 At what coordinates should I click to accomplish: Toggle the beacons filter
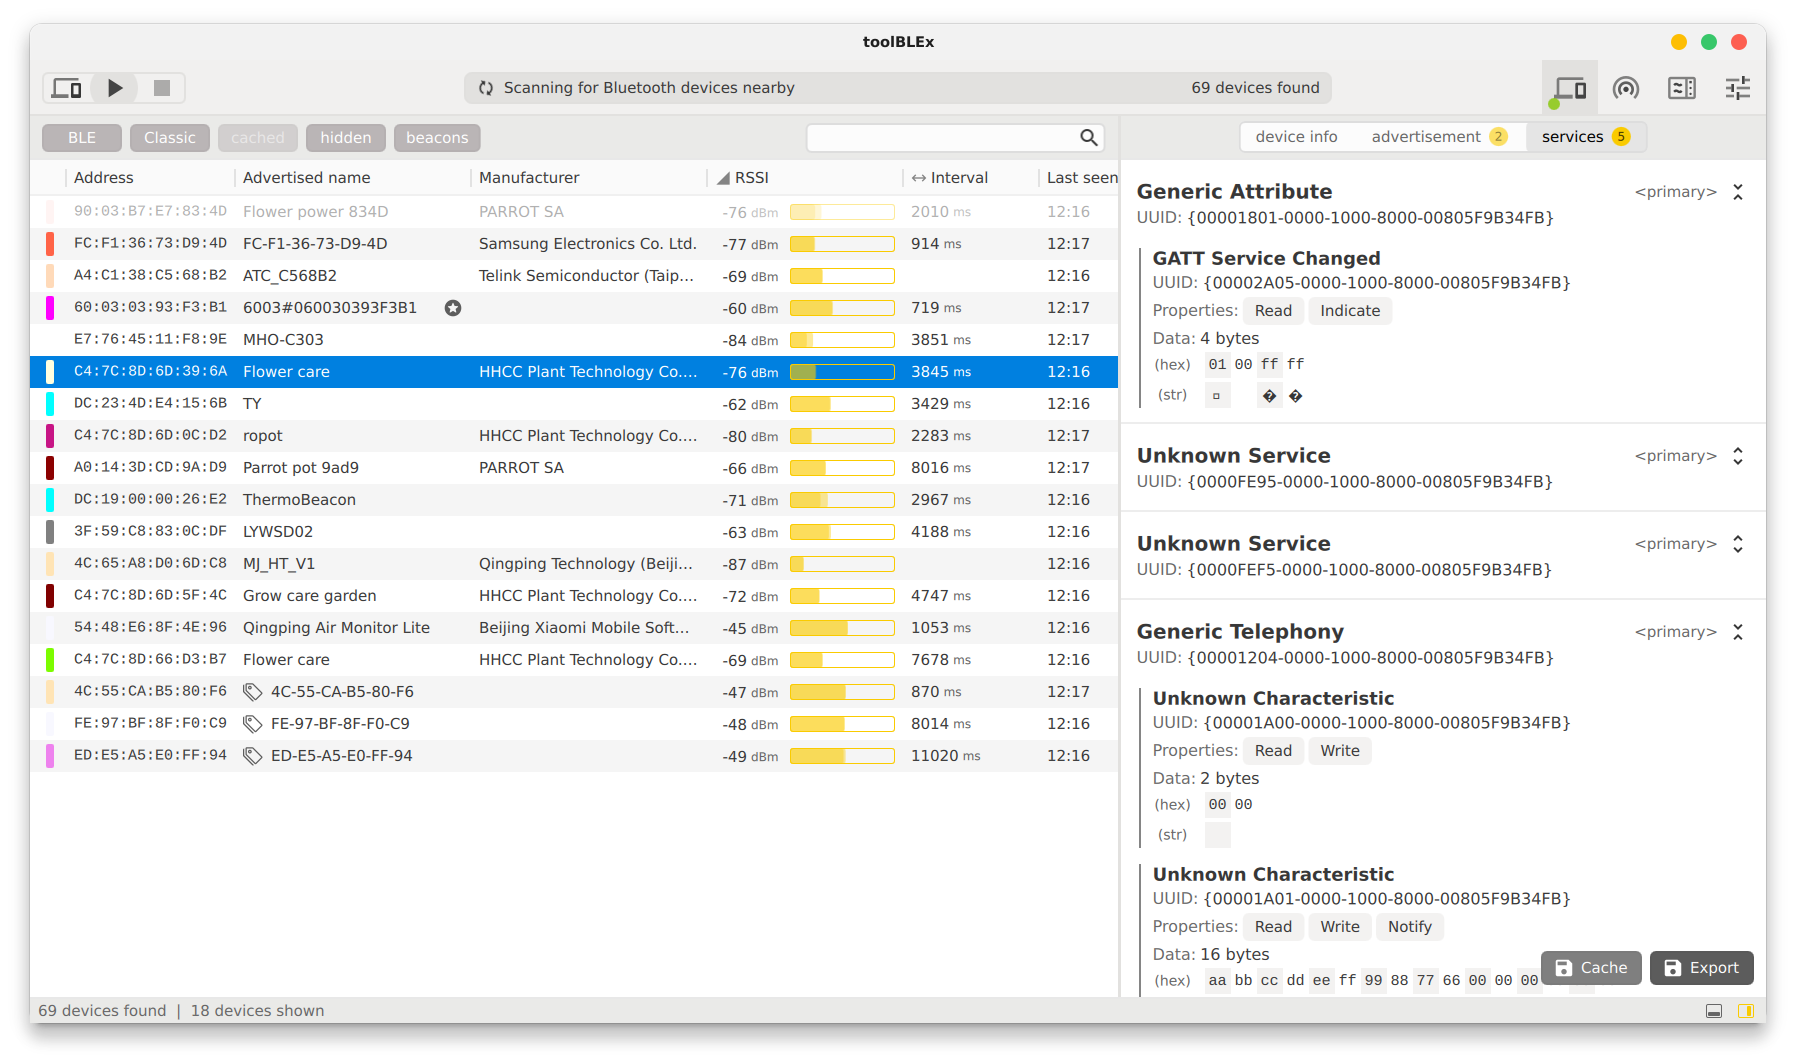coord(437,138)
